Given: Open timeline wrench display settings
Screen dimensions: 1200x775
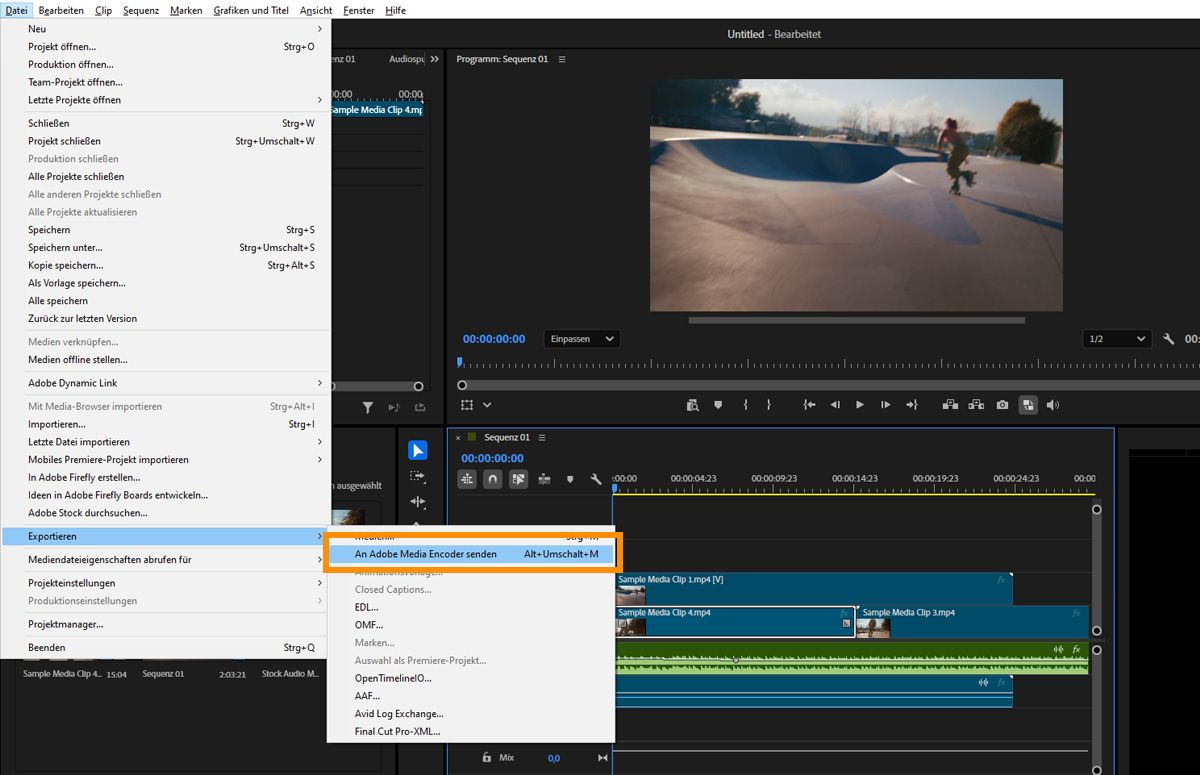Looking at the screenshot, I should click(596, 479).
